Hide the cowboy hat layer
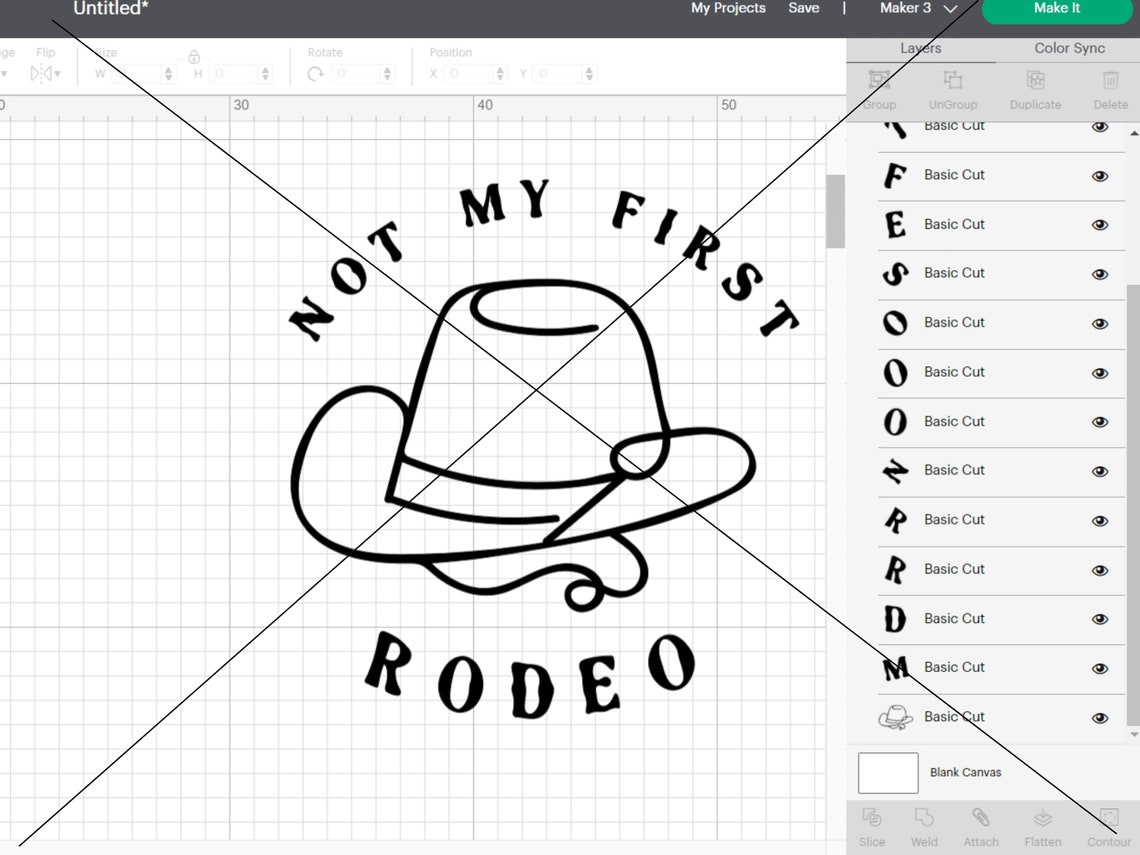The image size is (1140, 855). (1100, 716)
